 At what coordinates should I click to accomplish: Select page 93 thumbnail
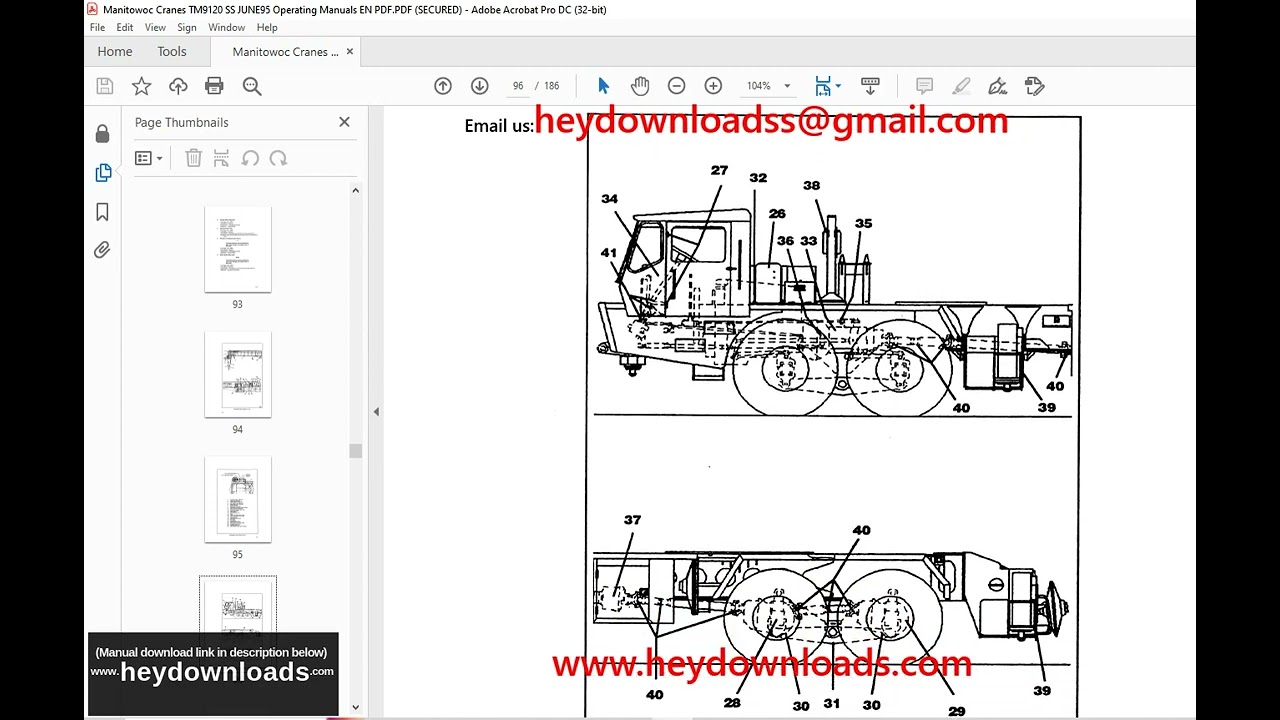(238, 249)
